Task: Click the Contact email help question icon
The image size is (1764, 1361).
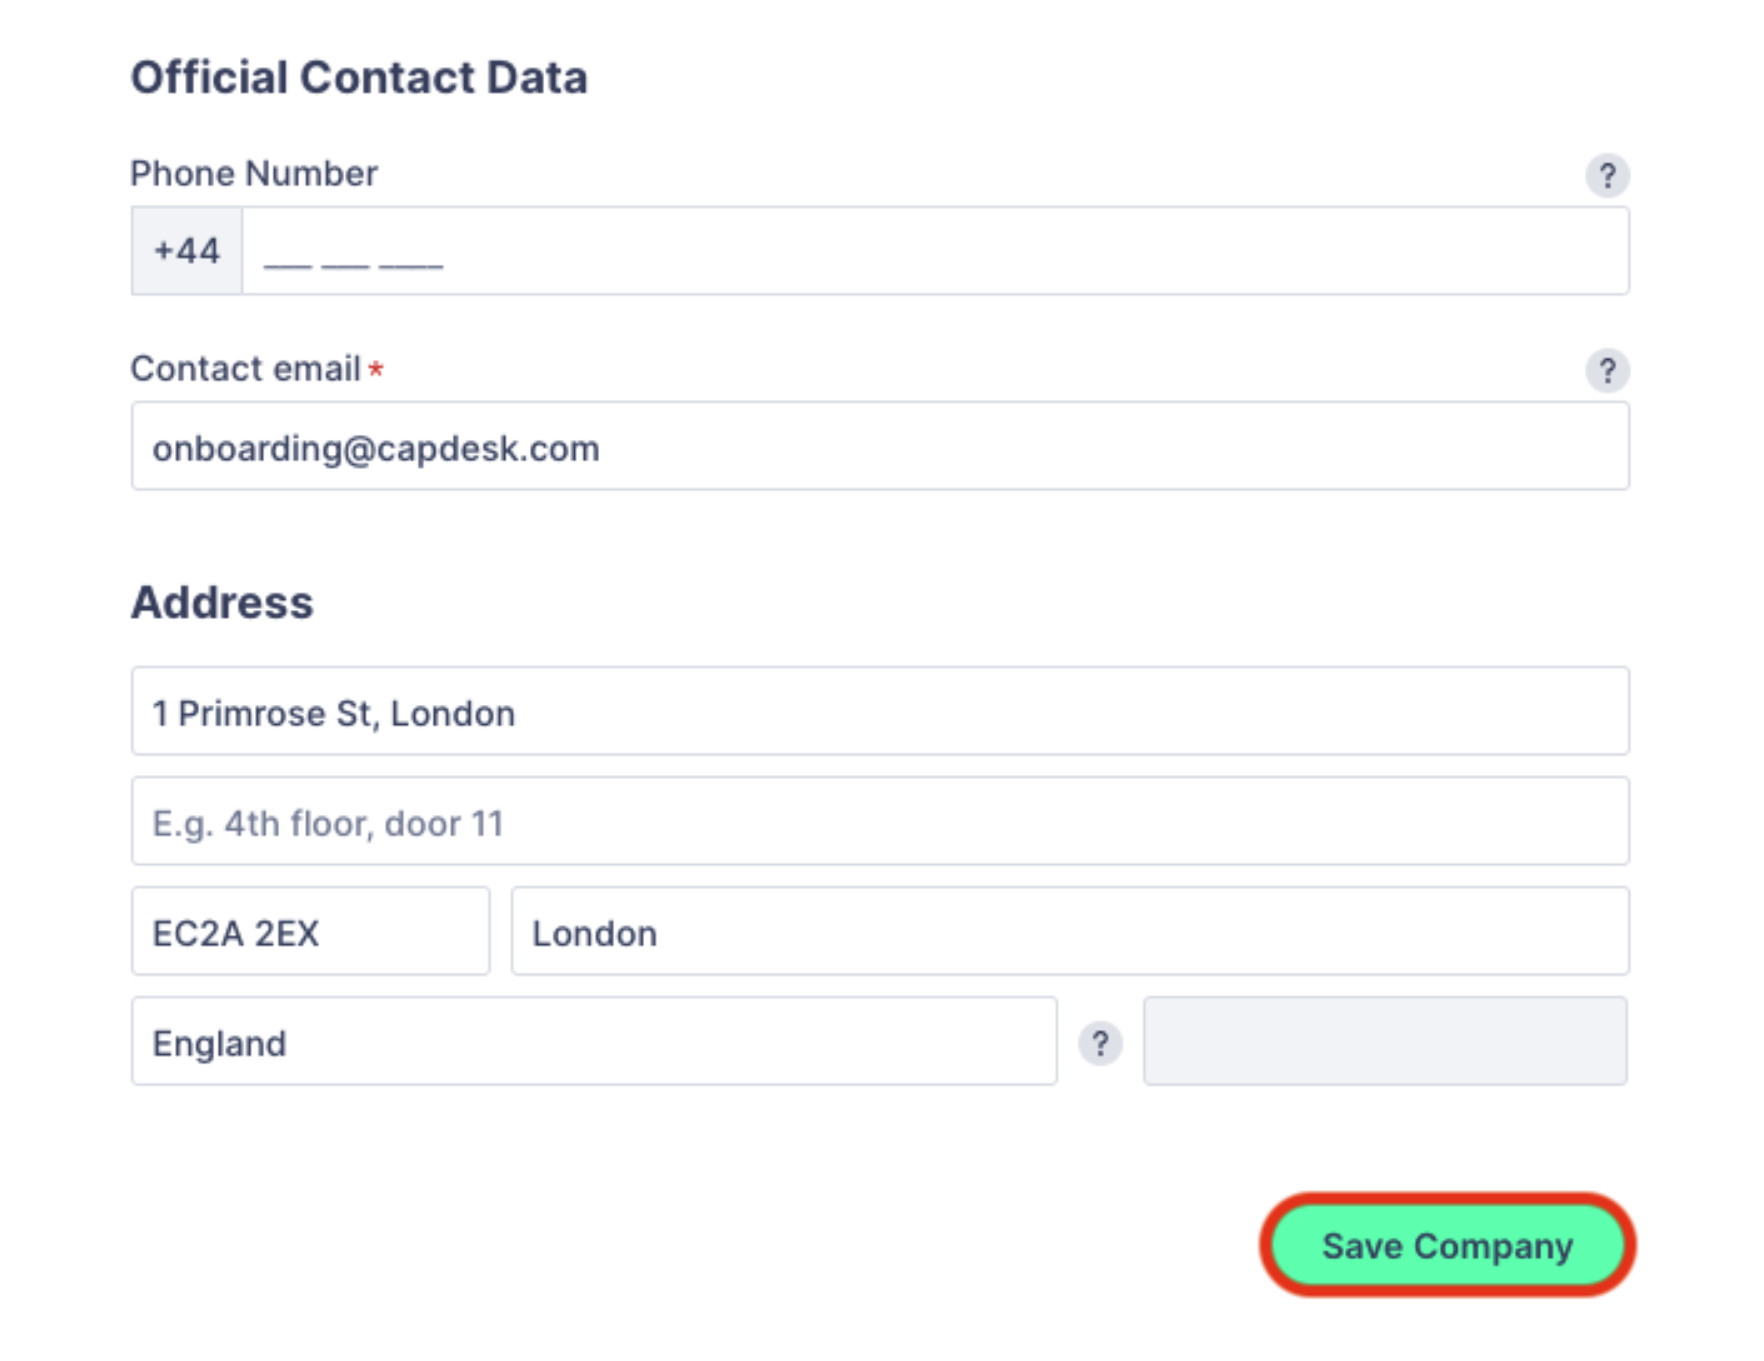Action: 1606,371
